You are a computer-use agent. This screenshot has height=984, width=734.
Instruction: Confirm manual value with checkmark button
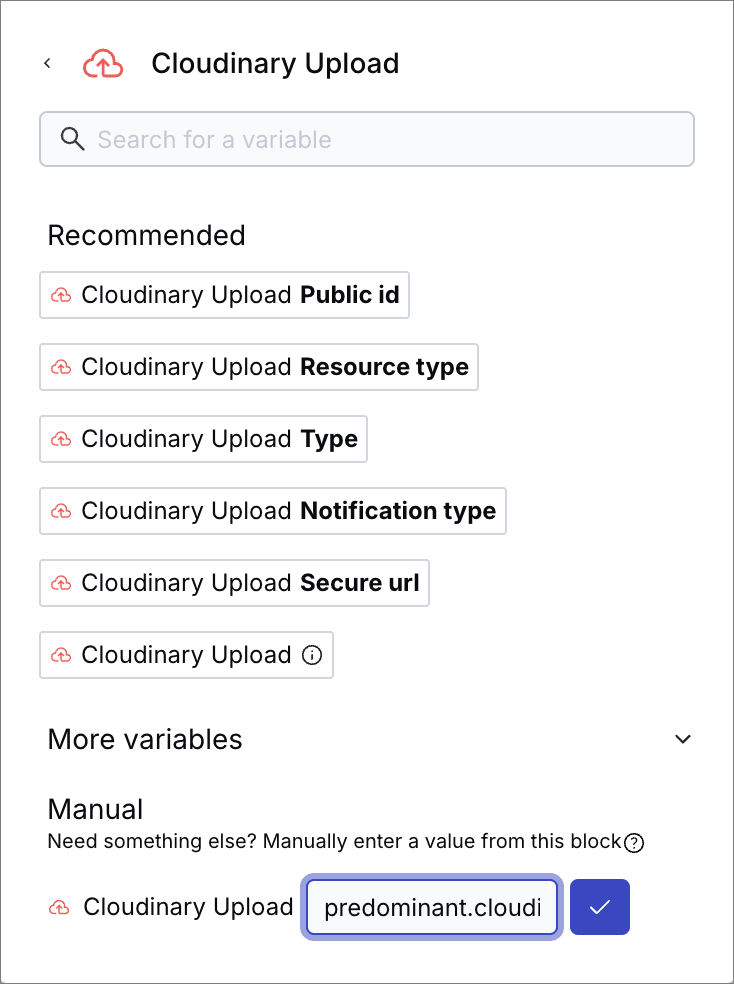point(599,908)
